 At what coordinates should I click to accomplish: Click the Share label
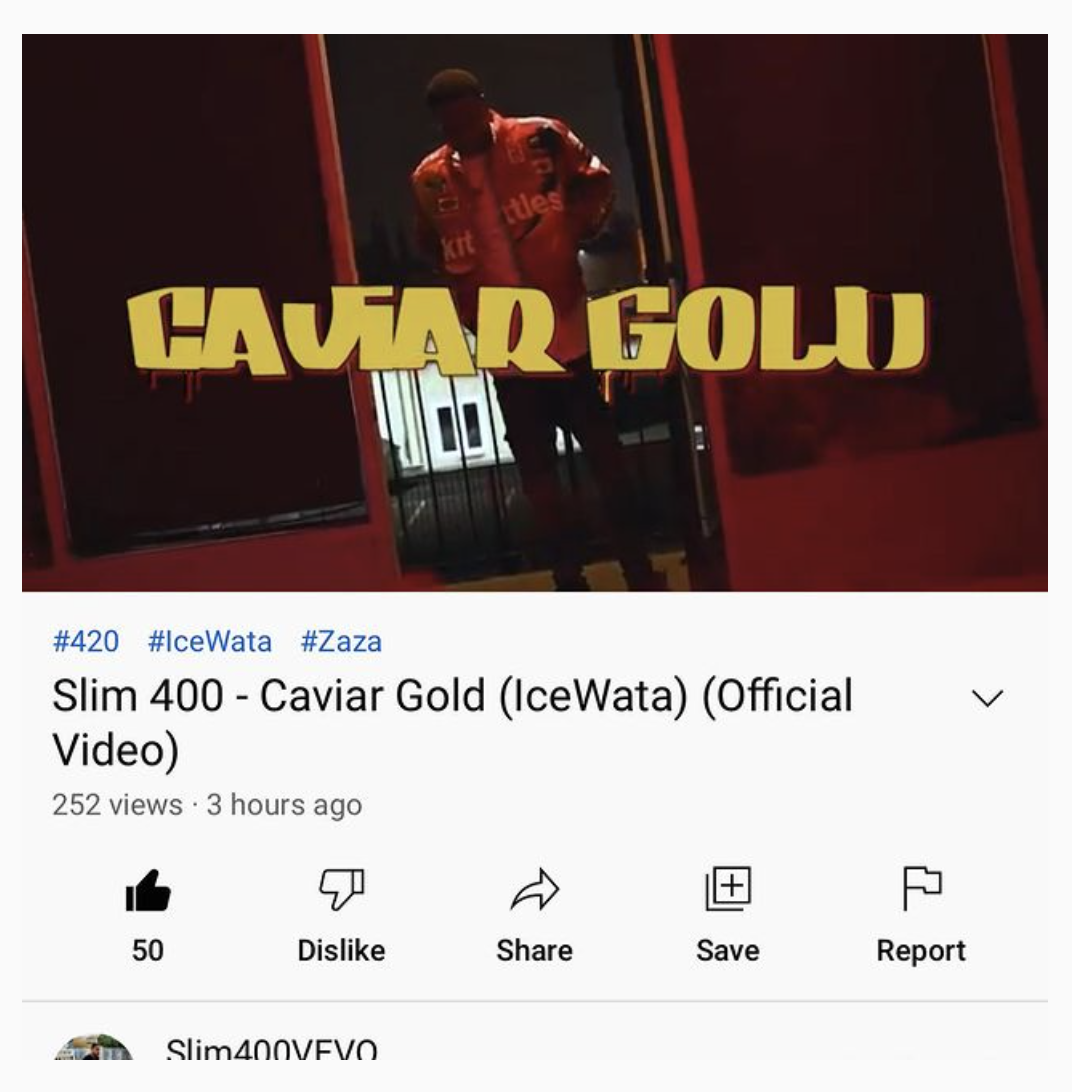[534, 951]
